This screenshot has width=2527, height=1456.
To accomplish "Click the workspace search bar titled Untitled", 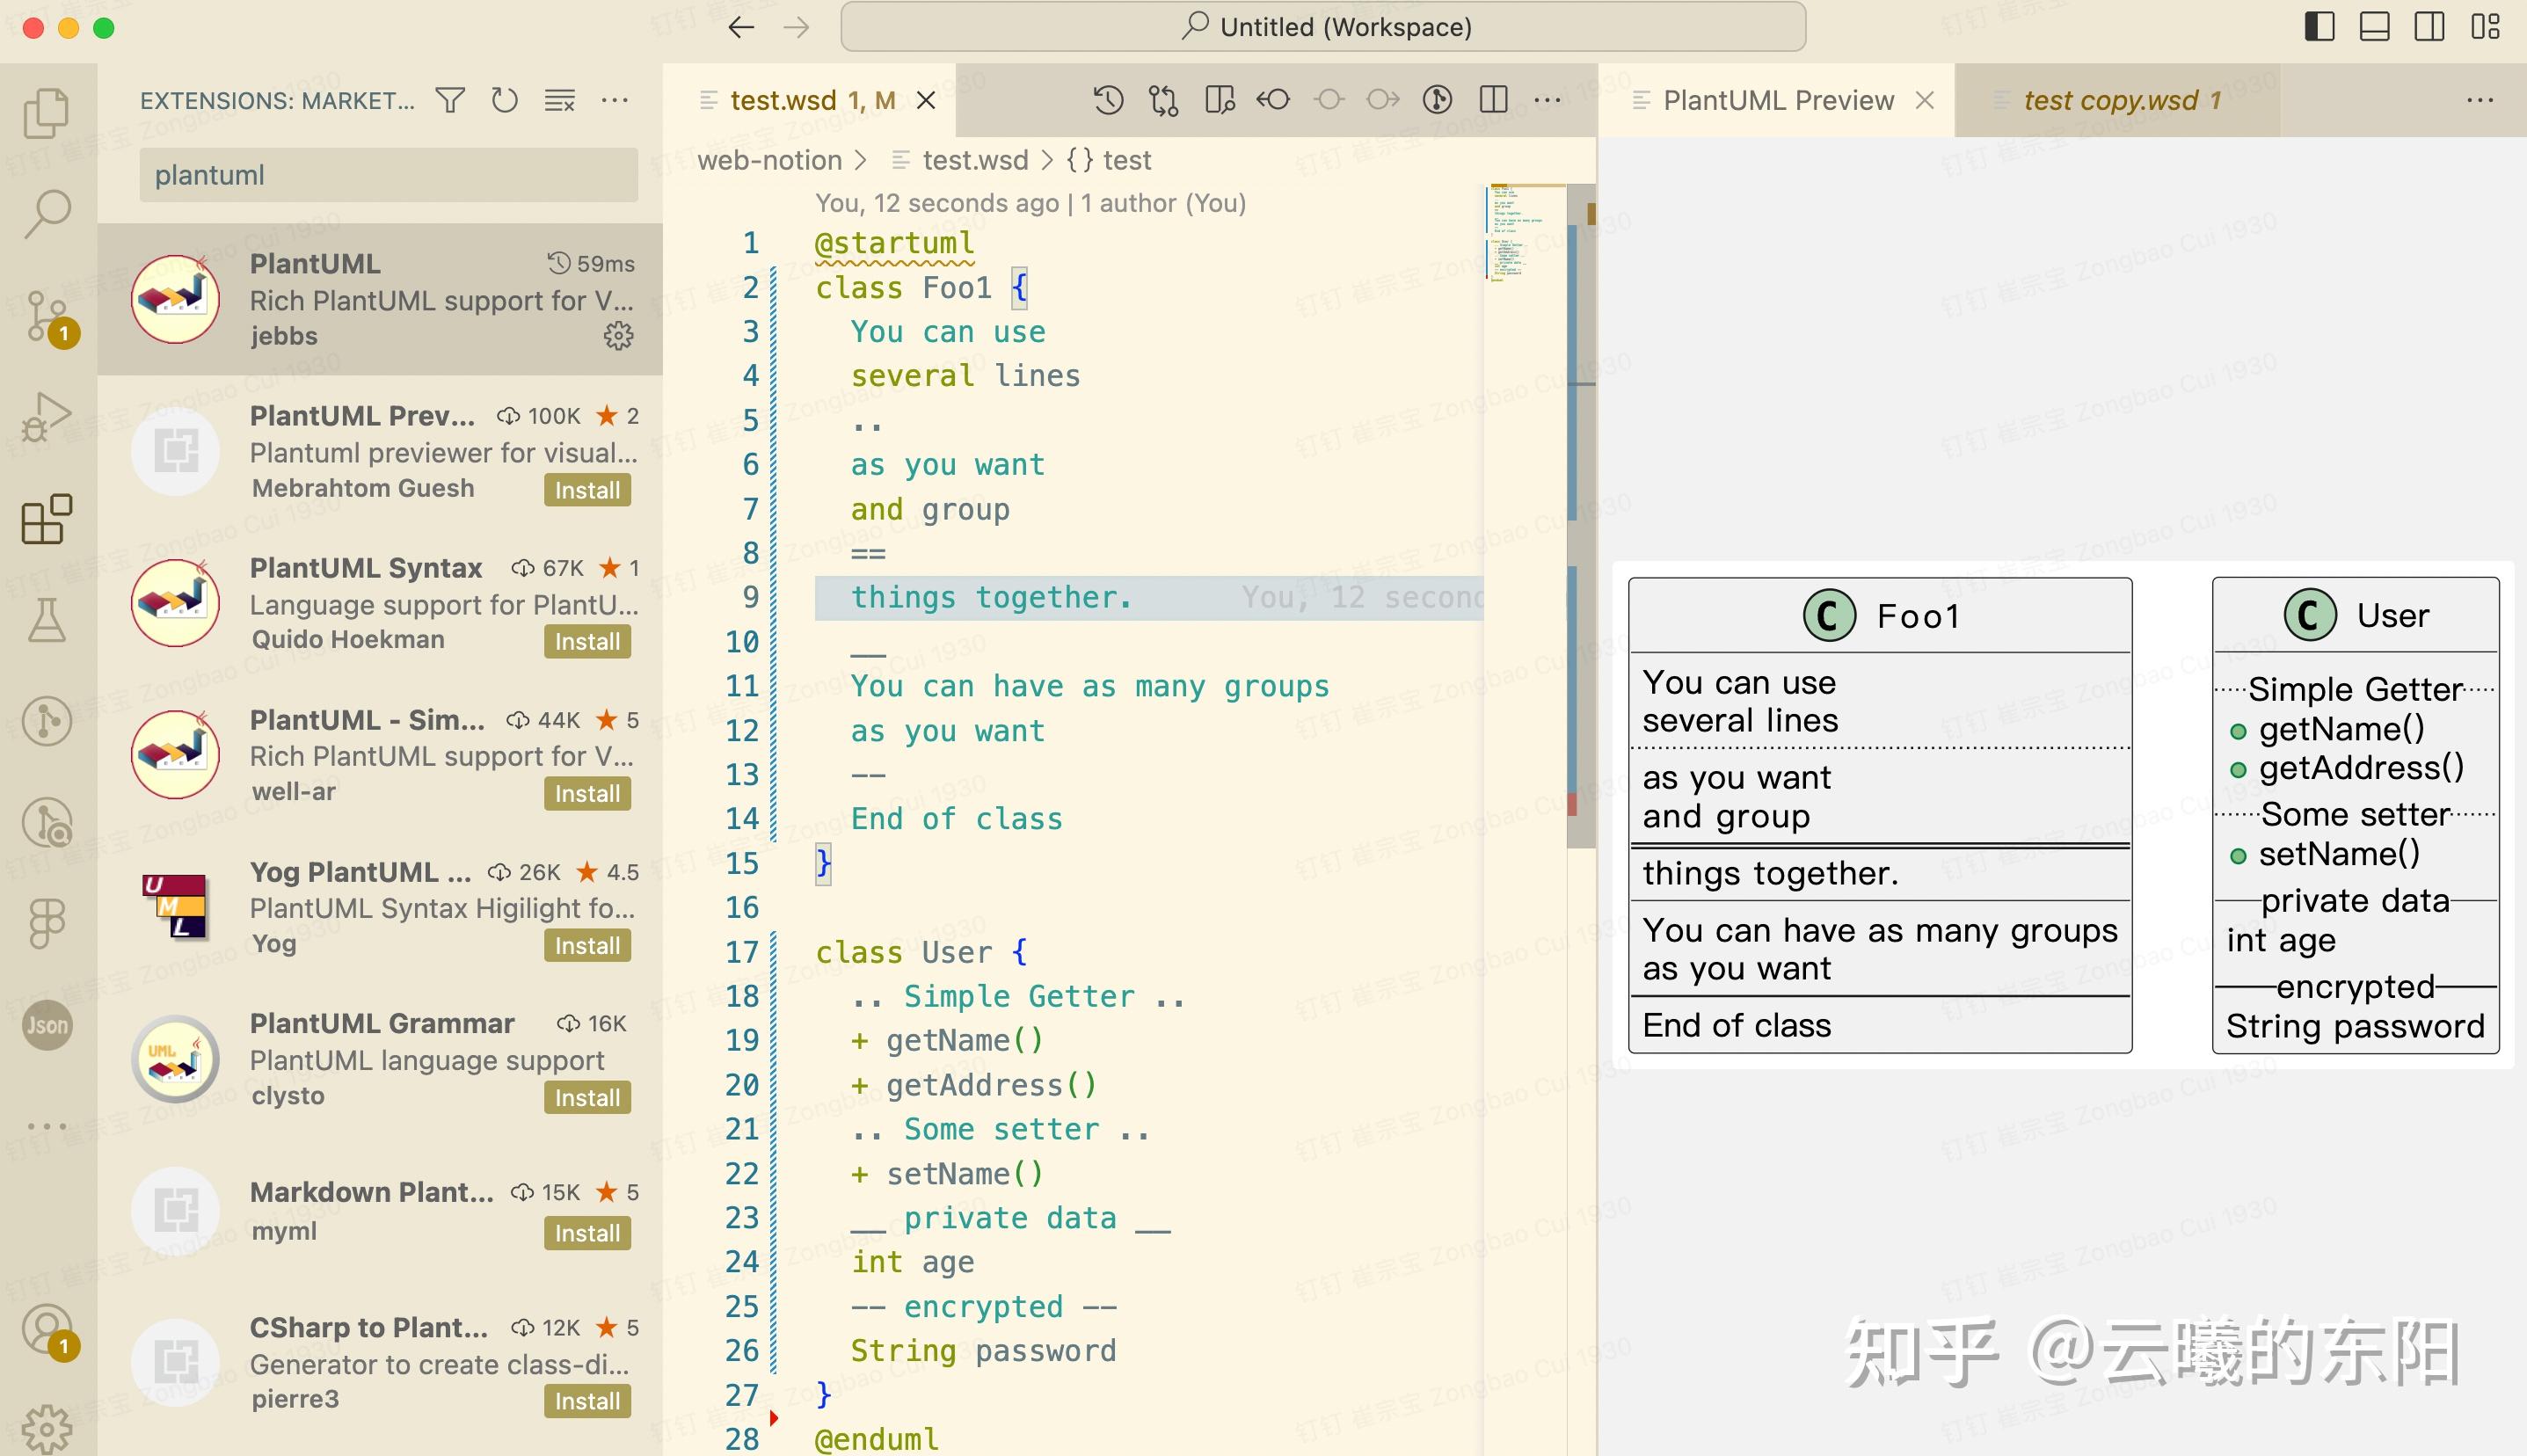I will pyautogui.click(x=1323, y=26).
